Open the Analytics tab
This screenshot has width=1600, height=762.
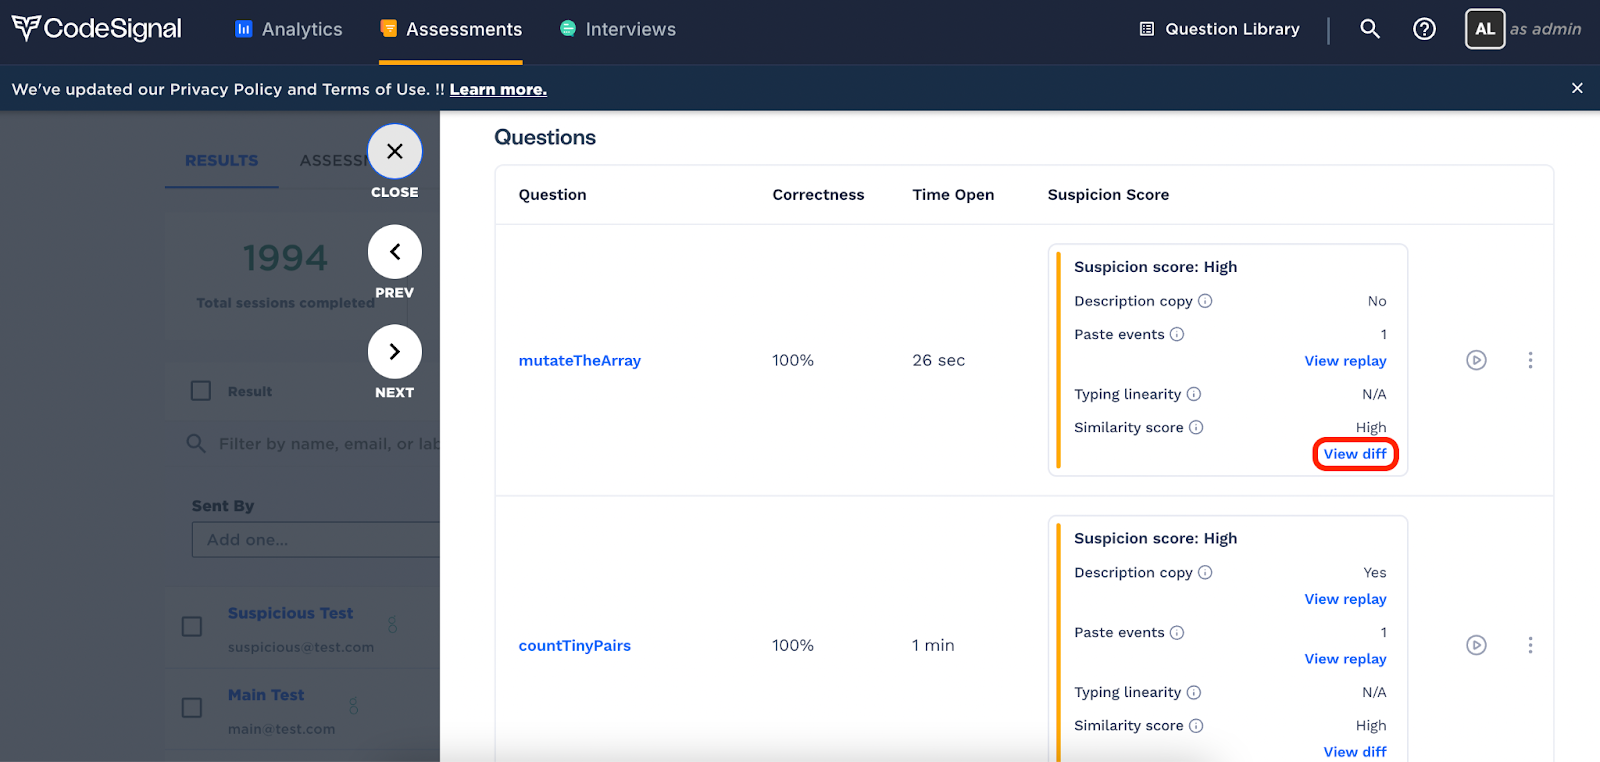pyautogui.click(x=289, y=29)
